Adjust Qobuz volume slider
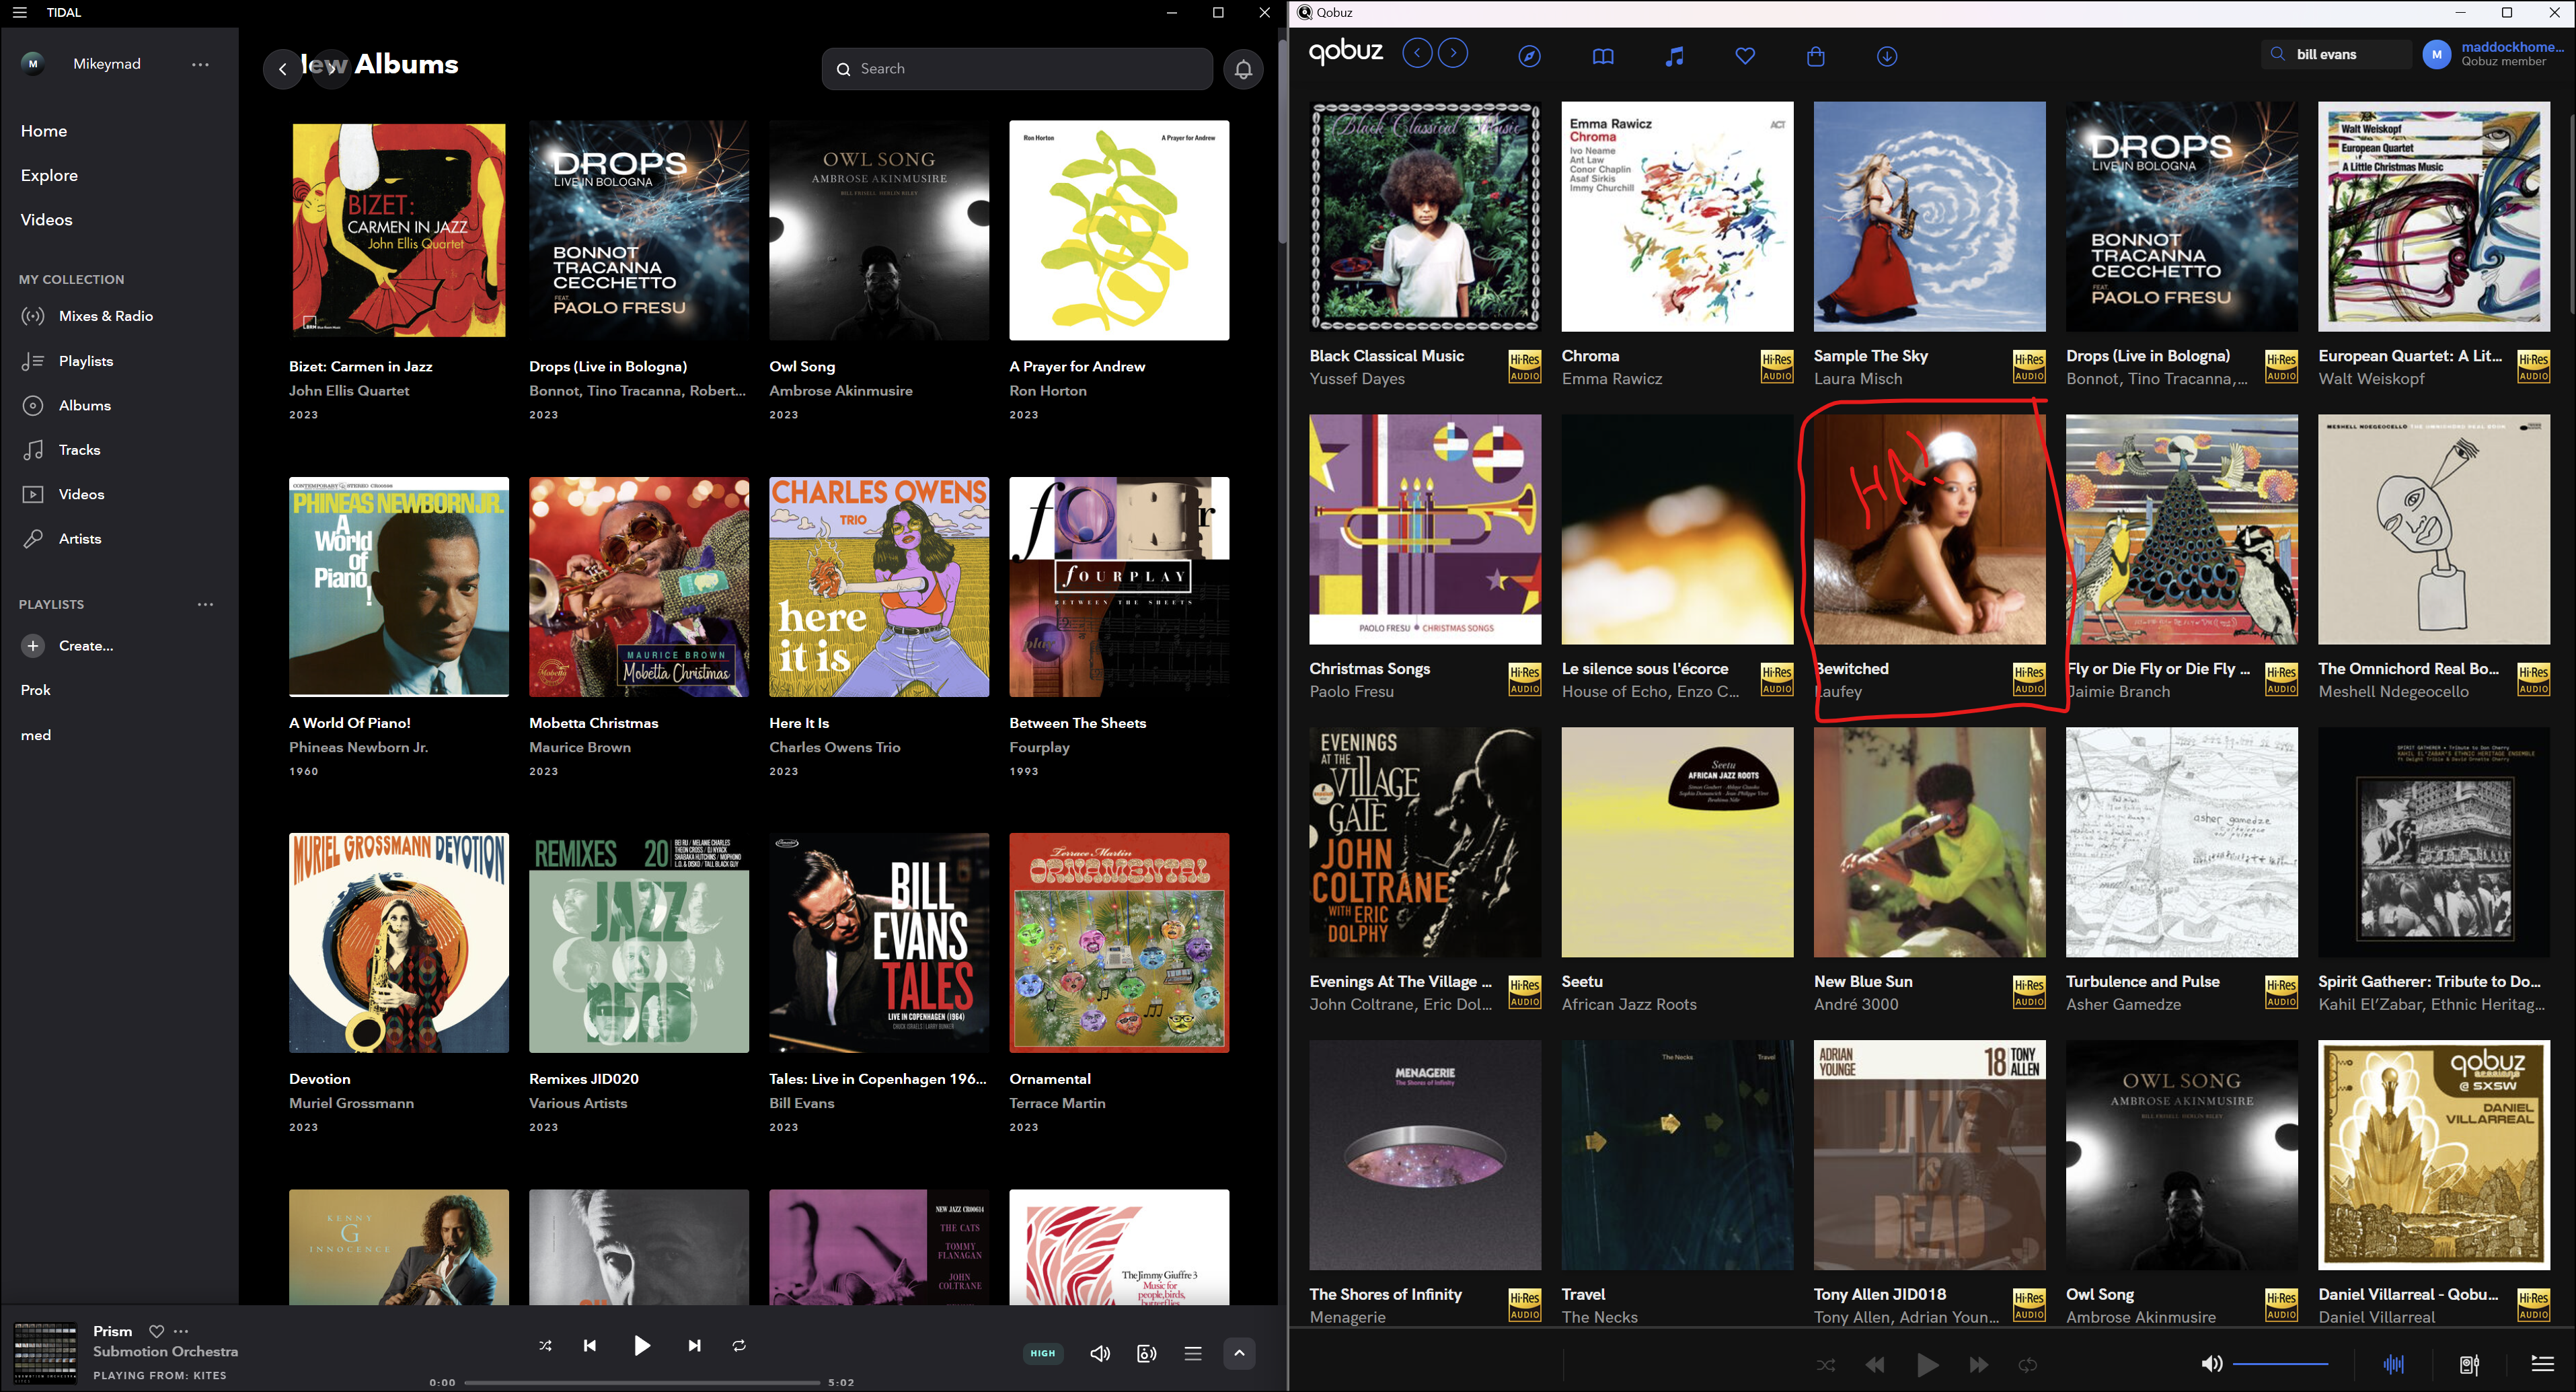Viewport: 2576px width, 1392px height. tap(2280, 1364)
